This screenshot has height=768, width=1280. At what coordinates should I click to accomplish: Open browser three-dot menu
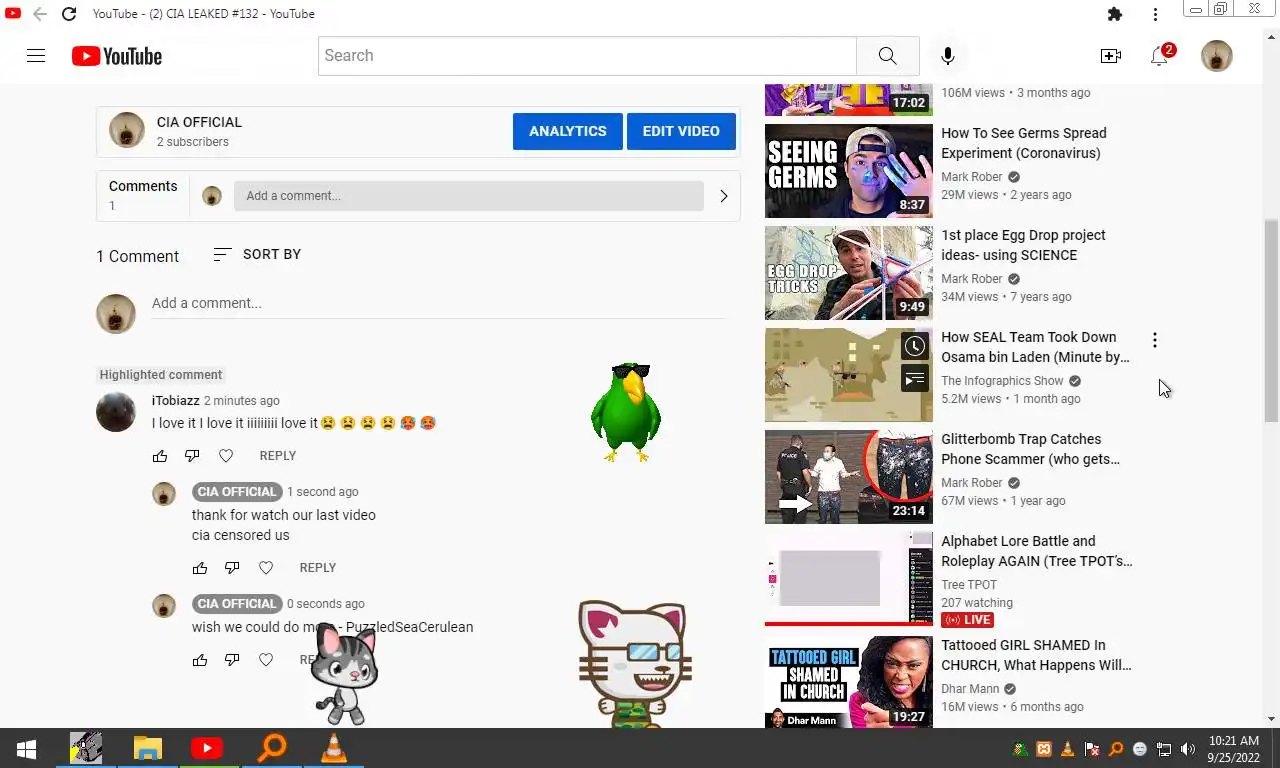click(1155, 14)
